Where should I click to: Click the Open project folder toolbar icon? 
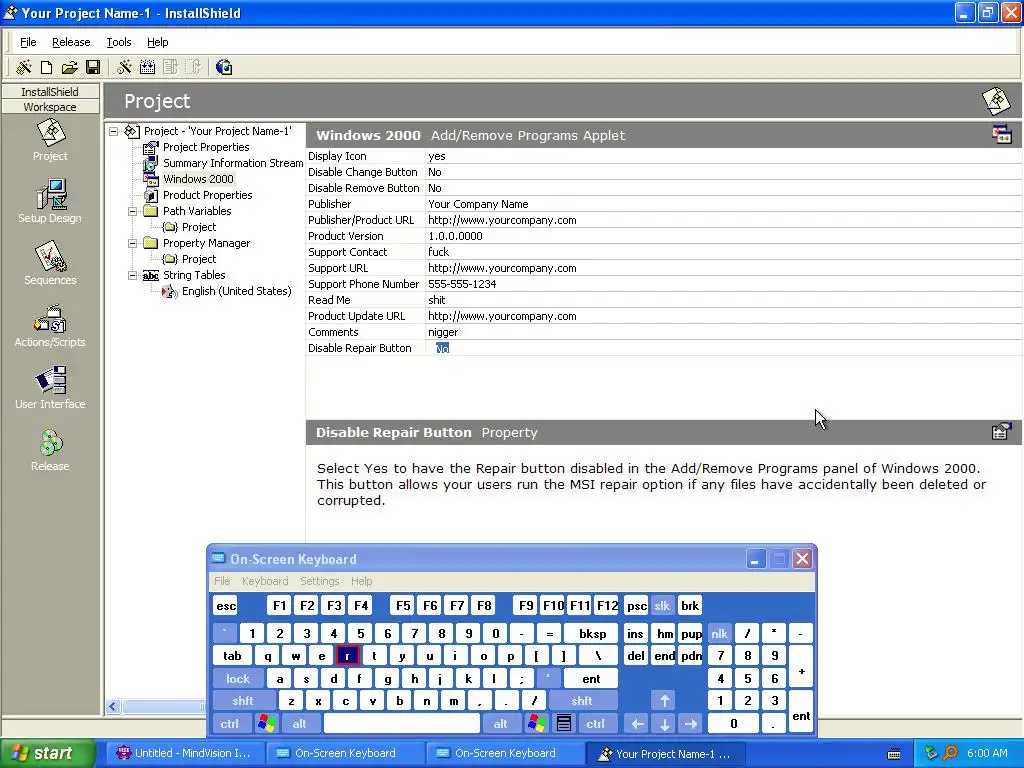pyautogui.click(x=69, y=67)
